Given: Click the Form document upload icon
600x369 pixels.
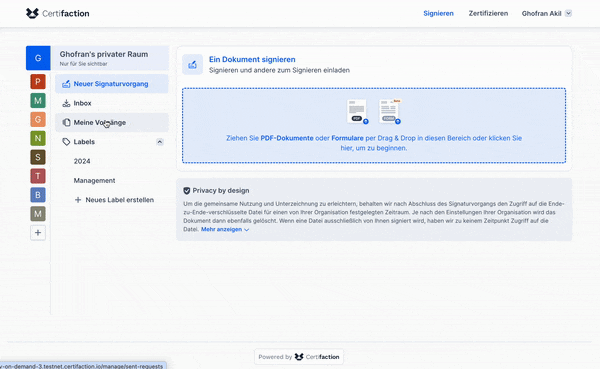Looking at the screenshot, I should point(390,112).
